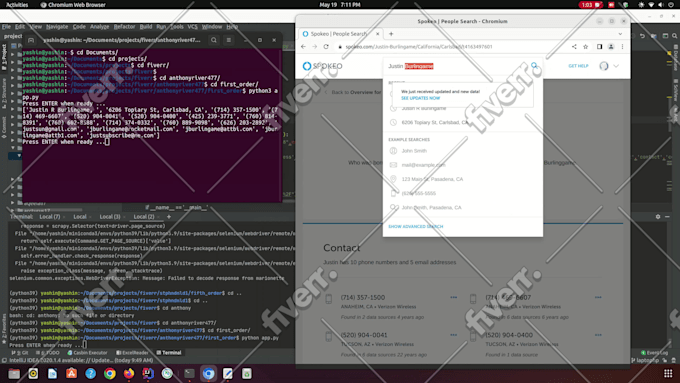This screenshot has height=383, width=680.
Task: Open the IntelliJ Build menu
Action: tap(146, 26)
